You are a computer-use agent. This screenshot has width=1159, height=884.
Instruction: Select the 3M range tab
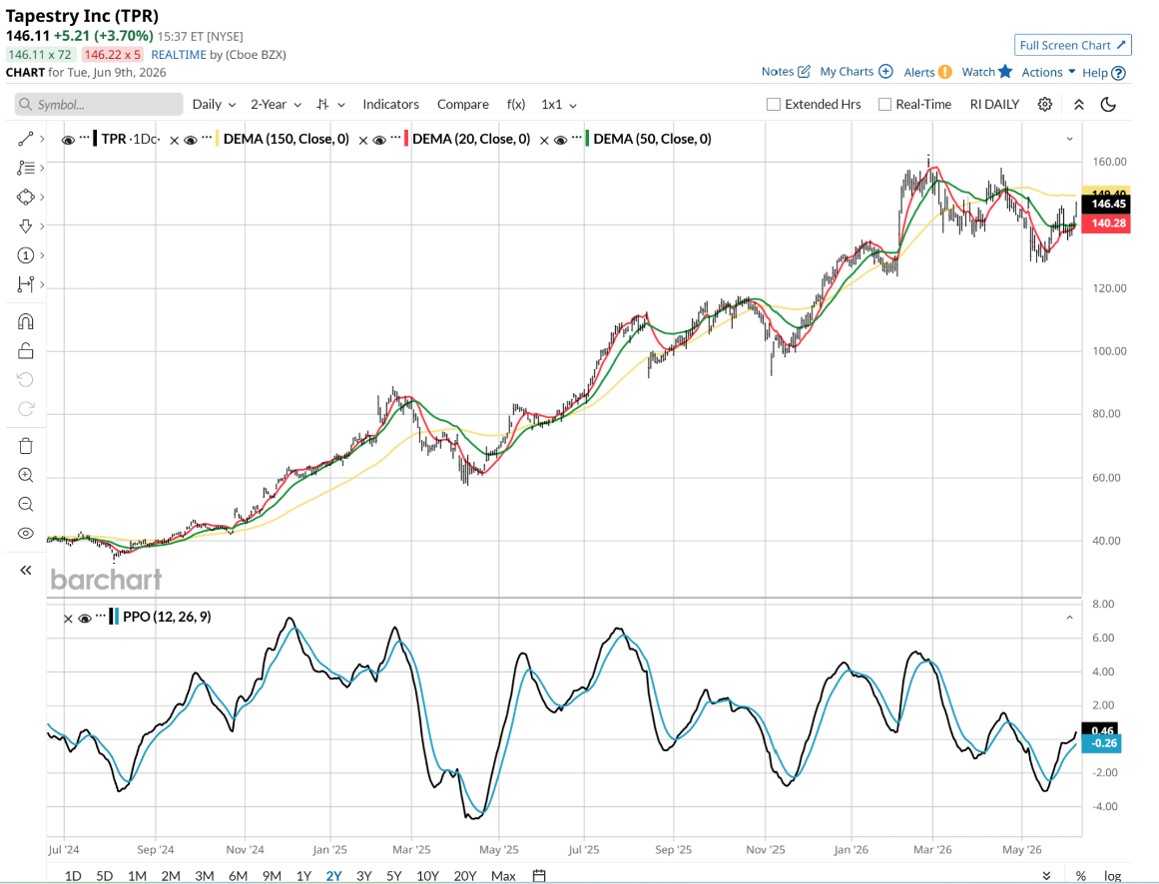[x=204, y=876]
